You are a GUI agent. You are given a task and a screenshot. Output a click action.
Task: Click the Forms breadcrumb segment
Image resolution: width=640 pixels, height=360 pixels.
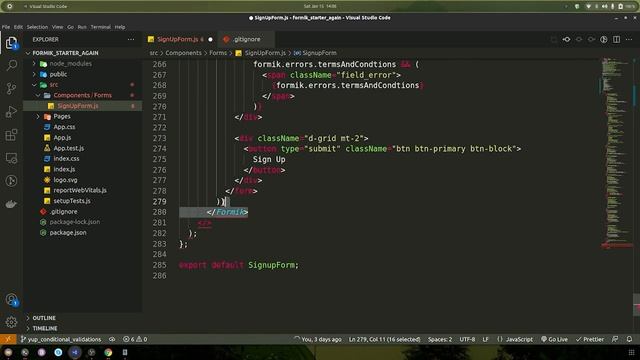pos(218,53)
